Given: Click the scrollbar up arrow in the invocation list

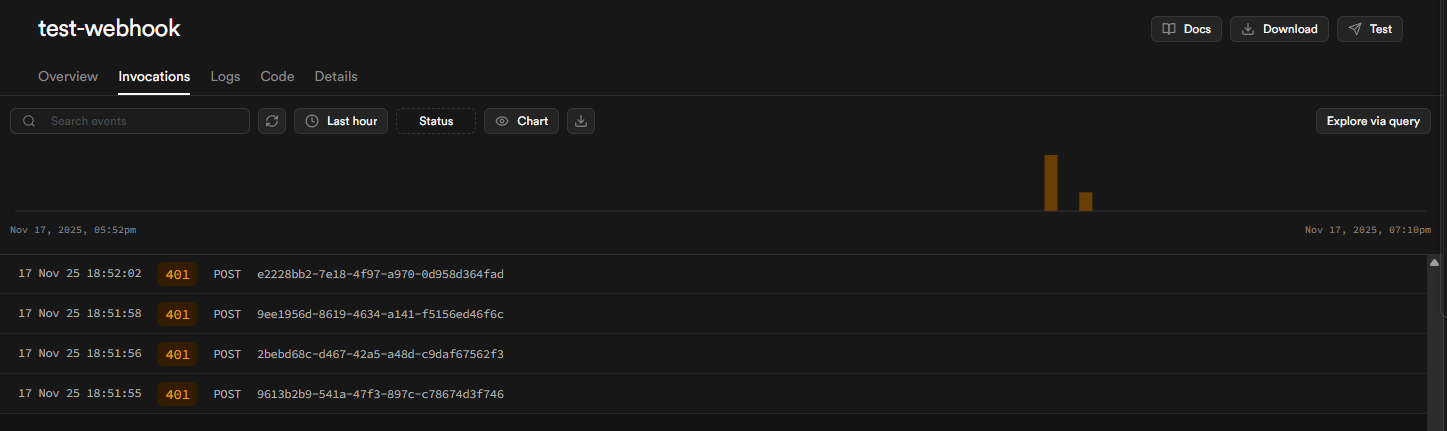Looking at the screenshot, I should (x=1434, y=263).
